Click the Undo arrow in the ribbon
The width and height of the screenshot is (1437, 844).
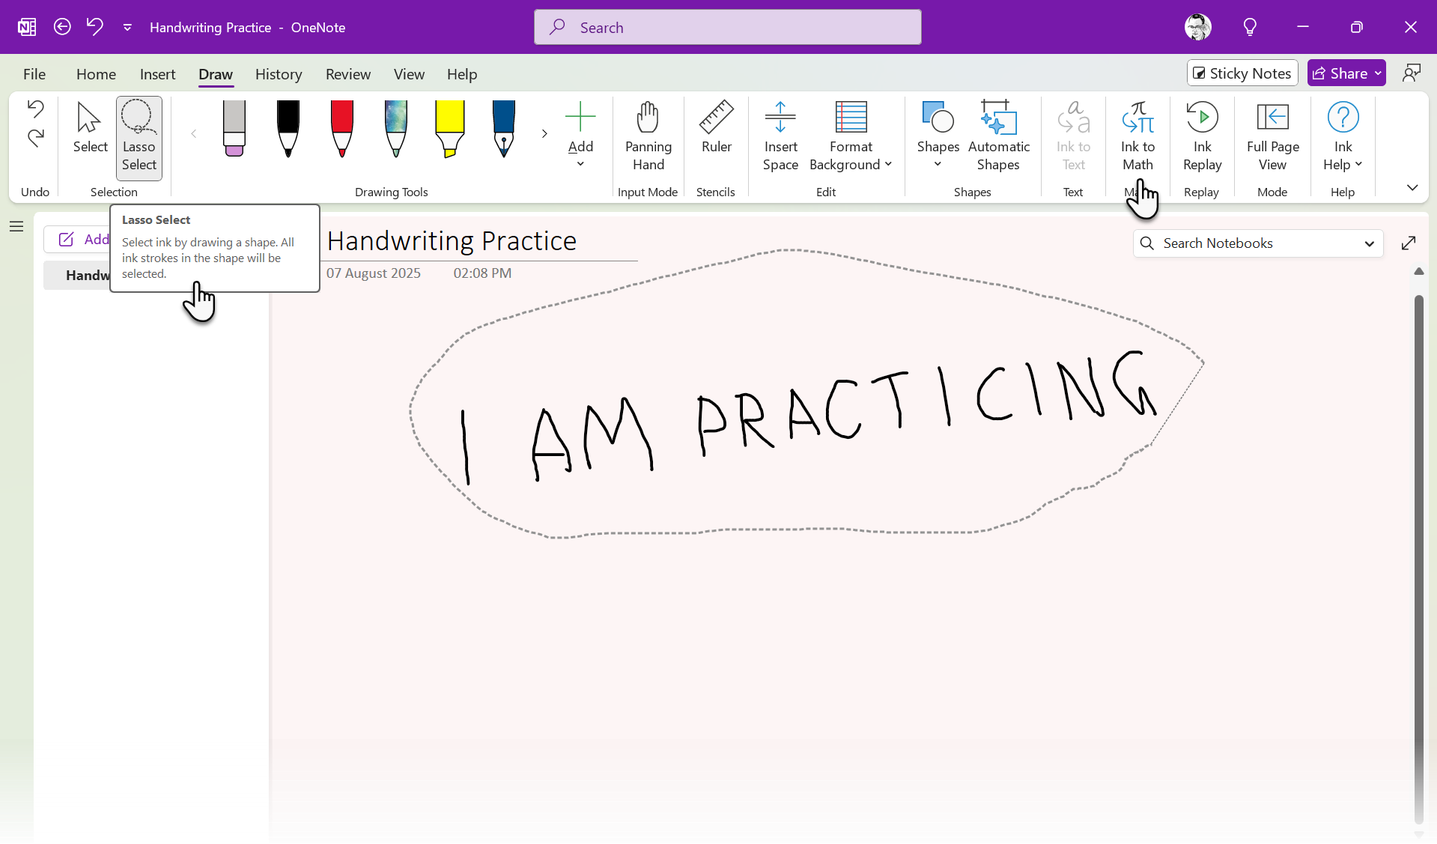pyautogui.click(x=35, y=108)
